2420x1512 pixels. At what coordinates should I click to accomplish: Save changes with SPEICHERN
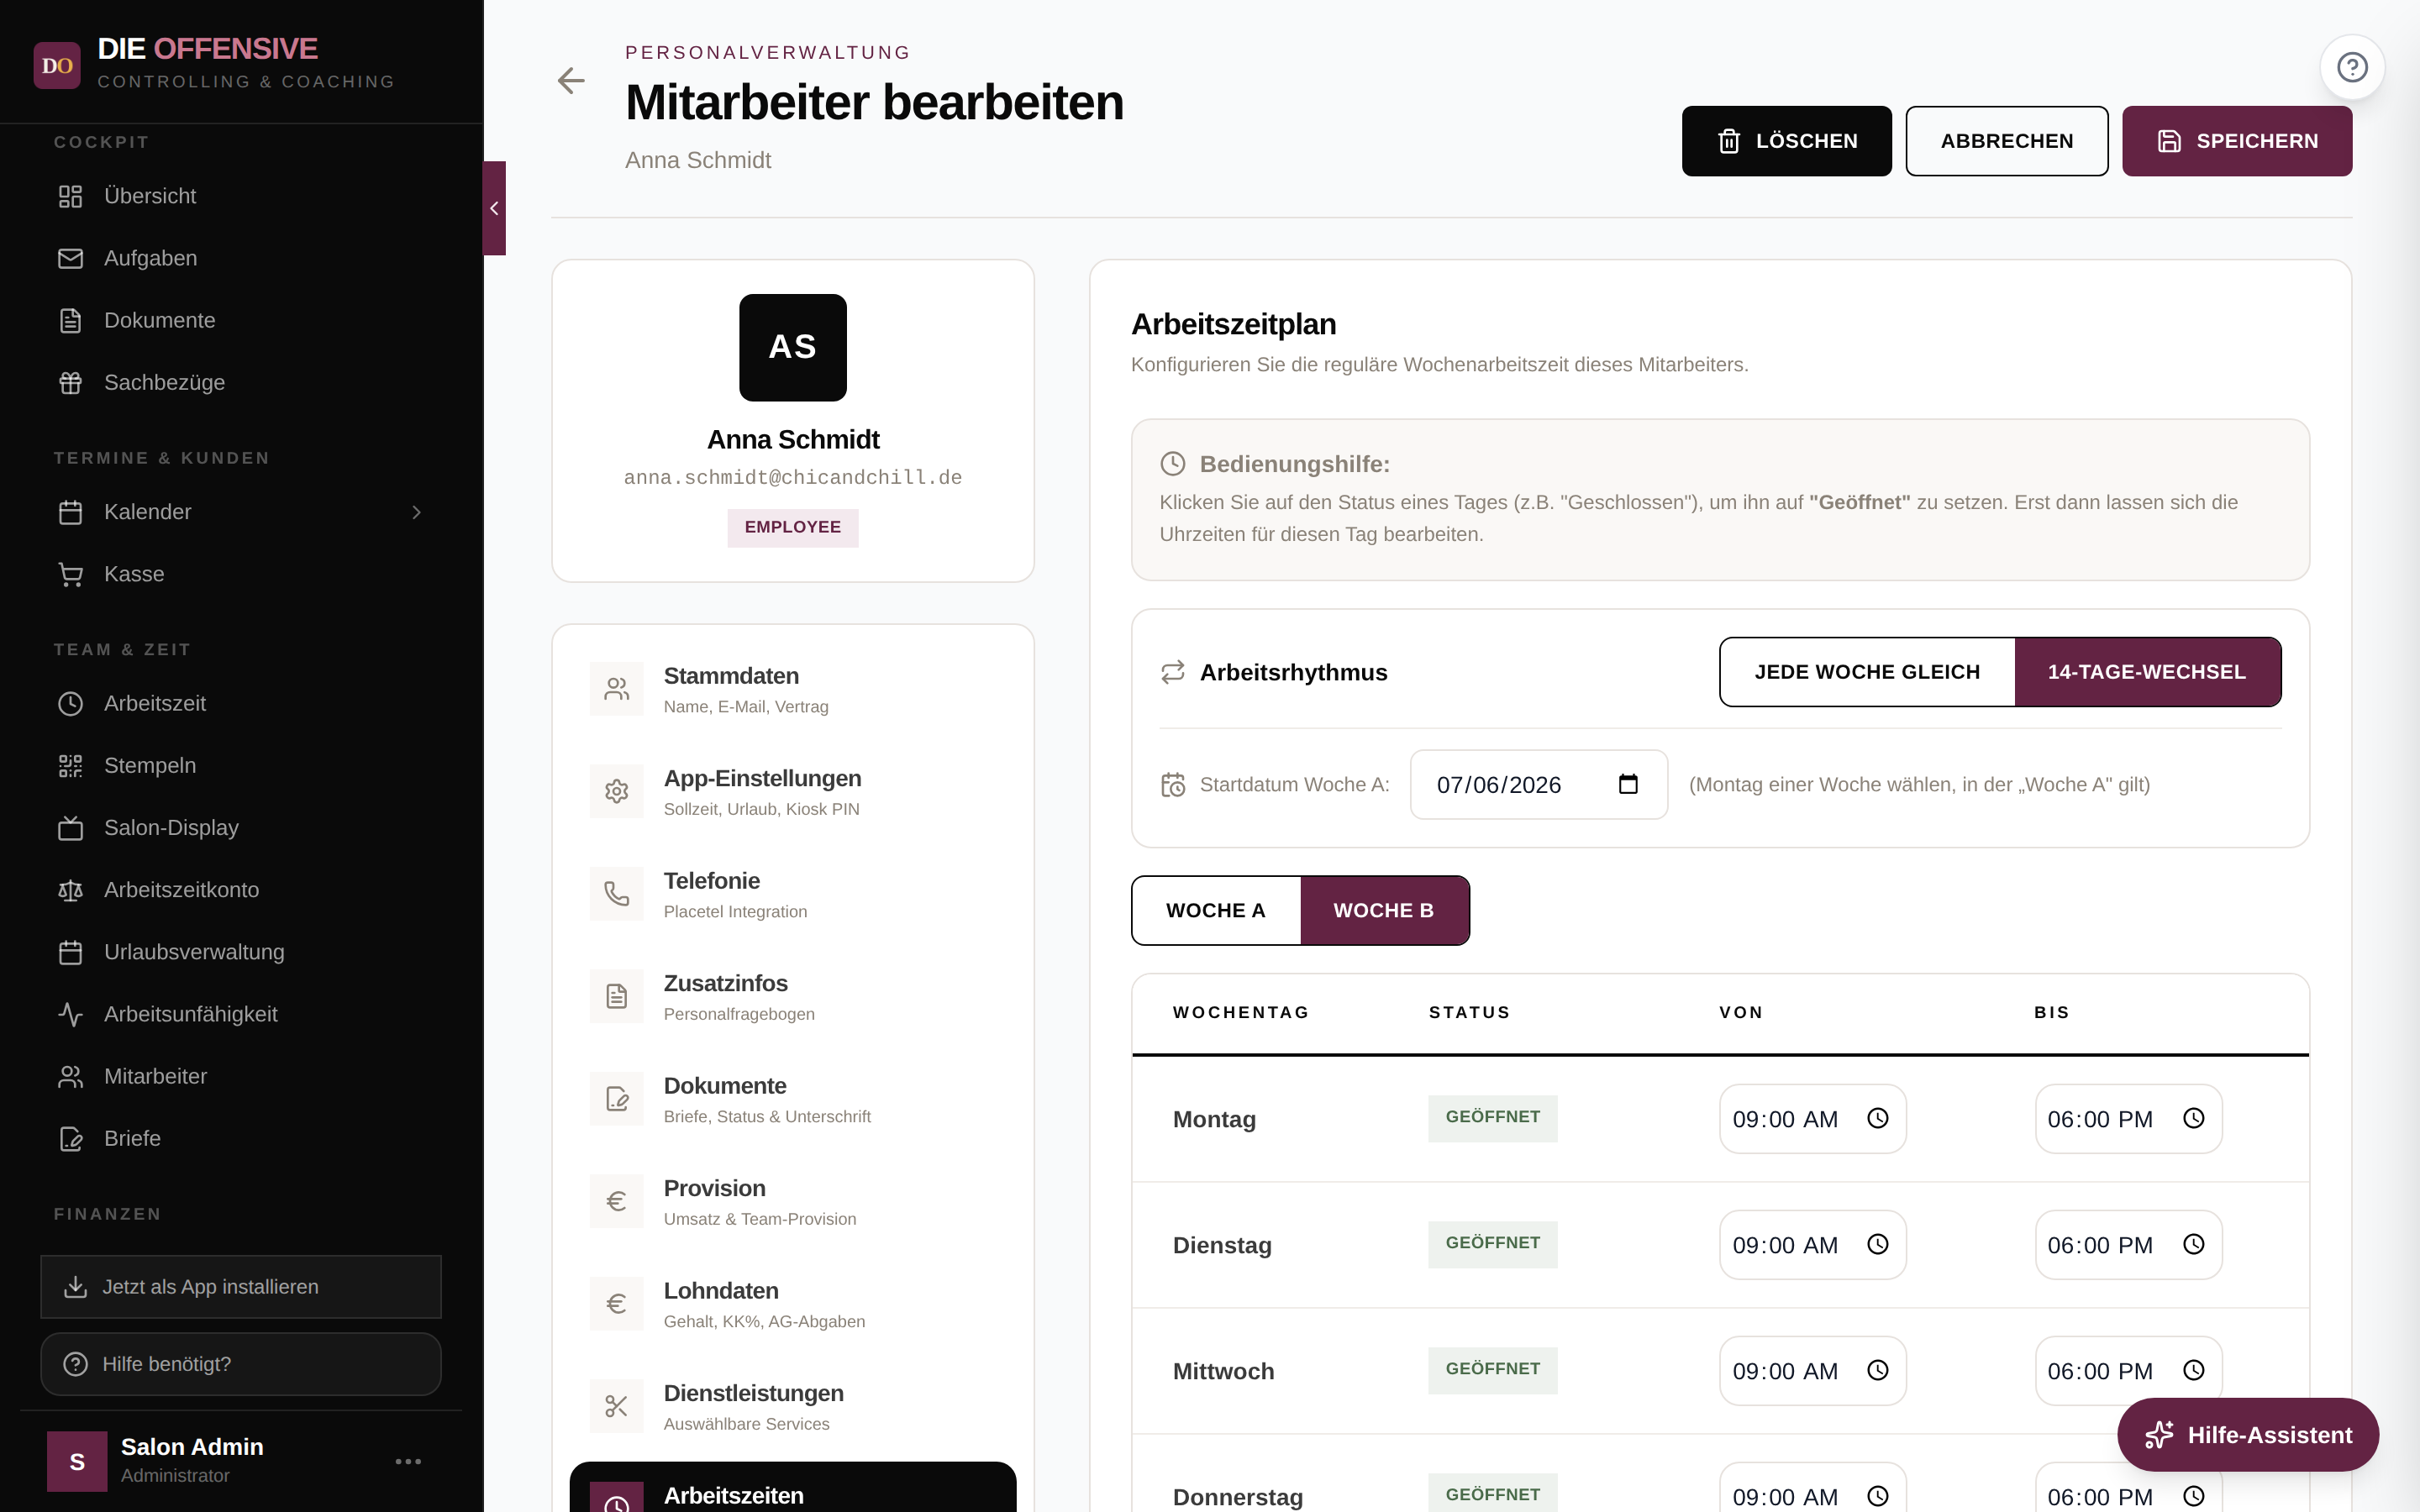[x=2236, y=141]
